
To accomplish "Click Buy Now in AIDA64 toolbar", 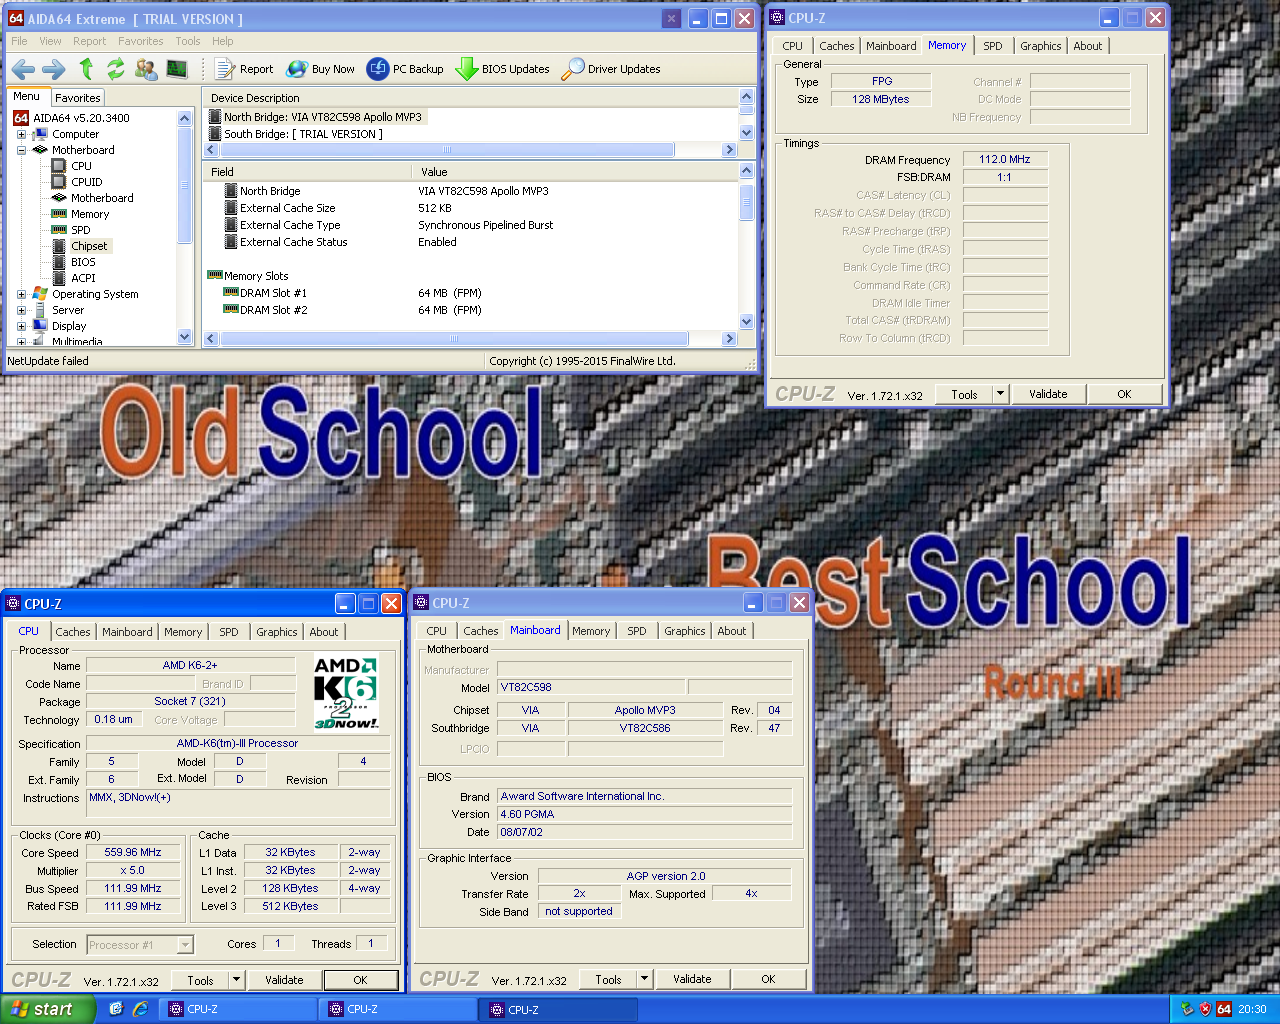I will [320, 69].
